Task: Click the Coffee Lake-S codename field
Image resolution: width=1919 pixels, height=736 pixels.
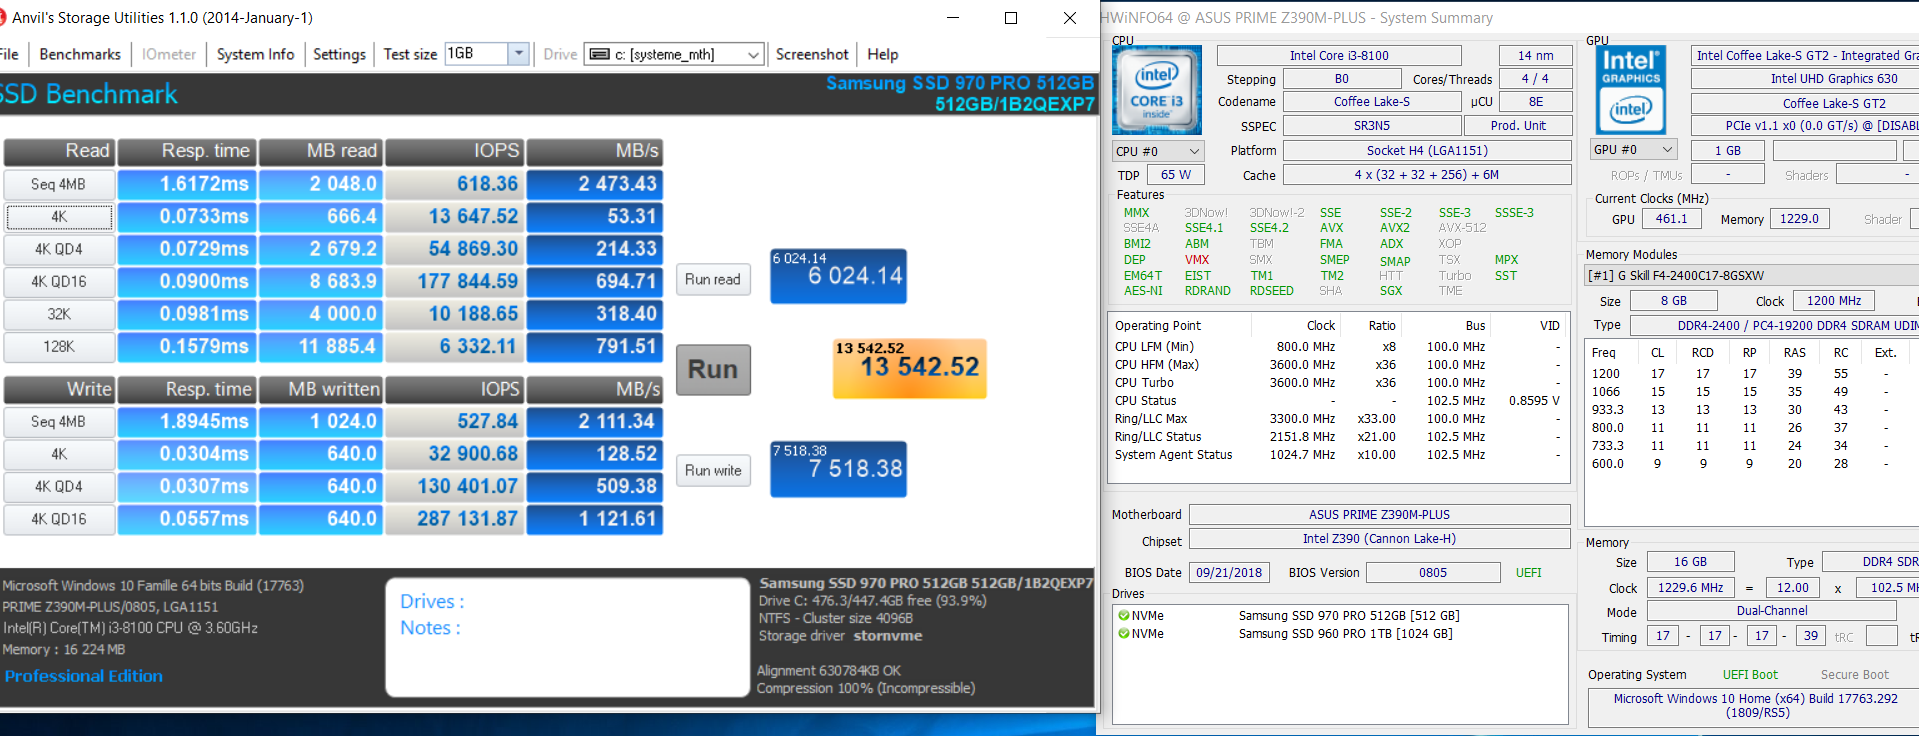Action: (x=1372, y=102)
